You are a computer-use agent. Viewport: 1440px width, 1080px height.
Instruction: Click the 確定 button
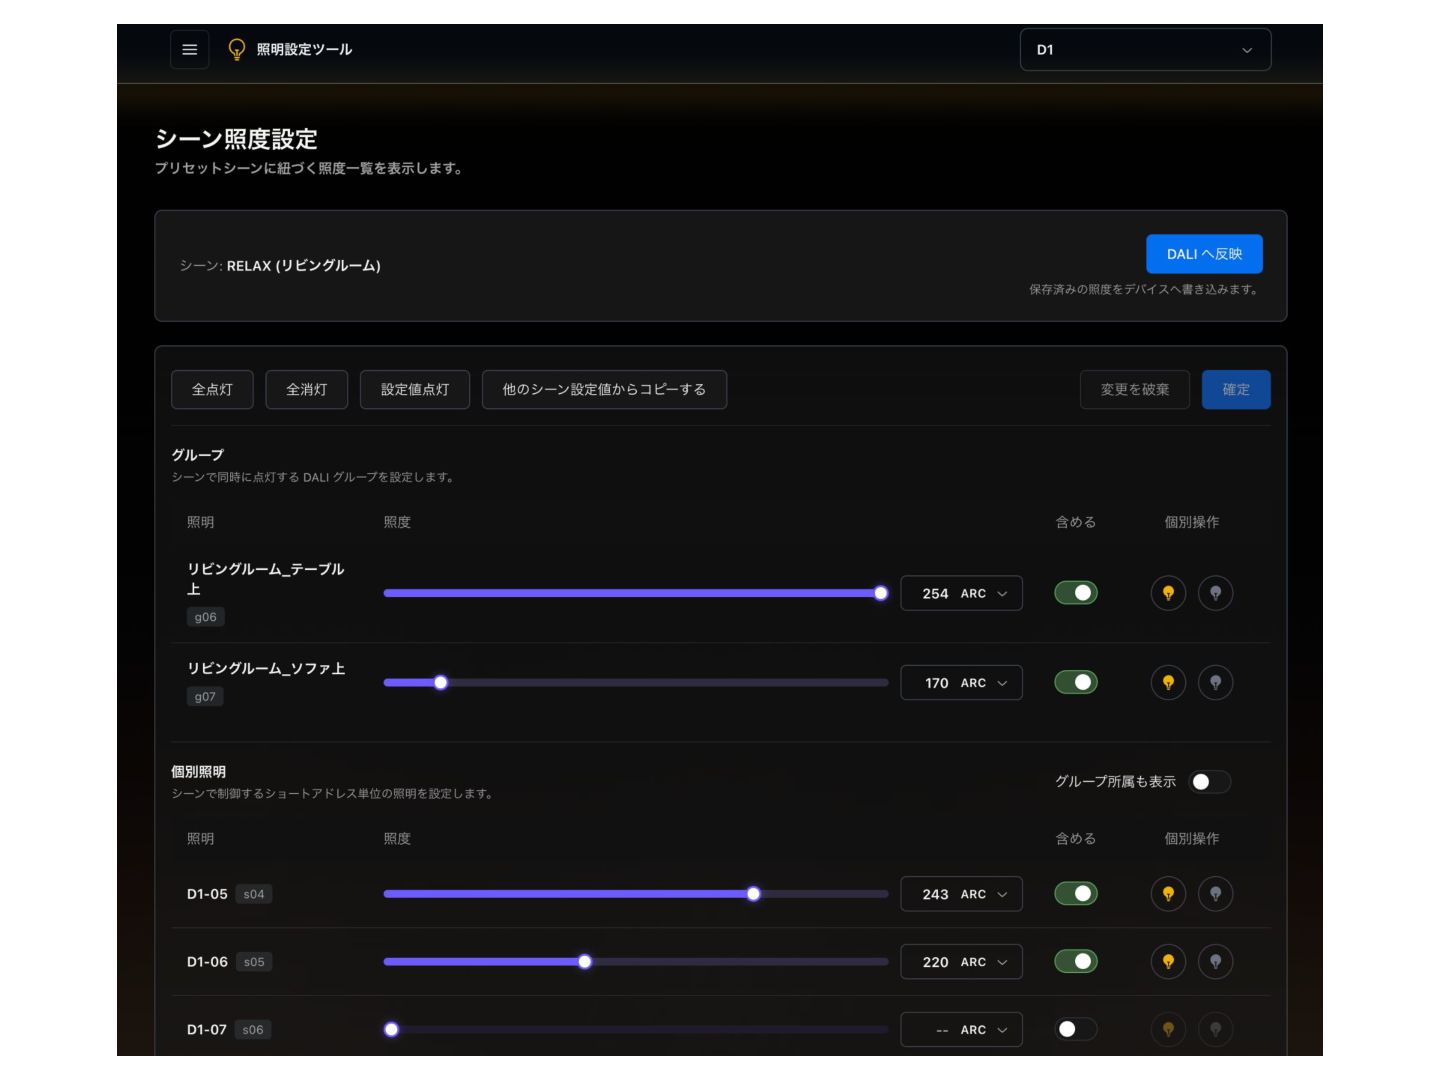click(x=1236, y=390)
